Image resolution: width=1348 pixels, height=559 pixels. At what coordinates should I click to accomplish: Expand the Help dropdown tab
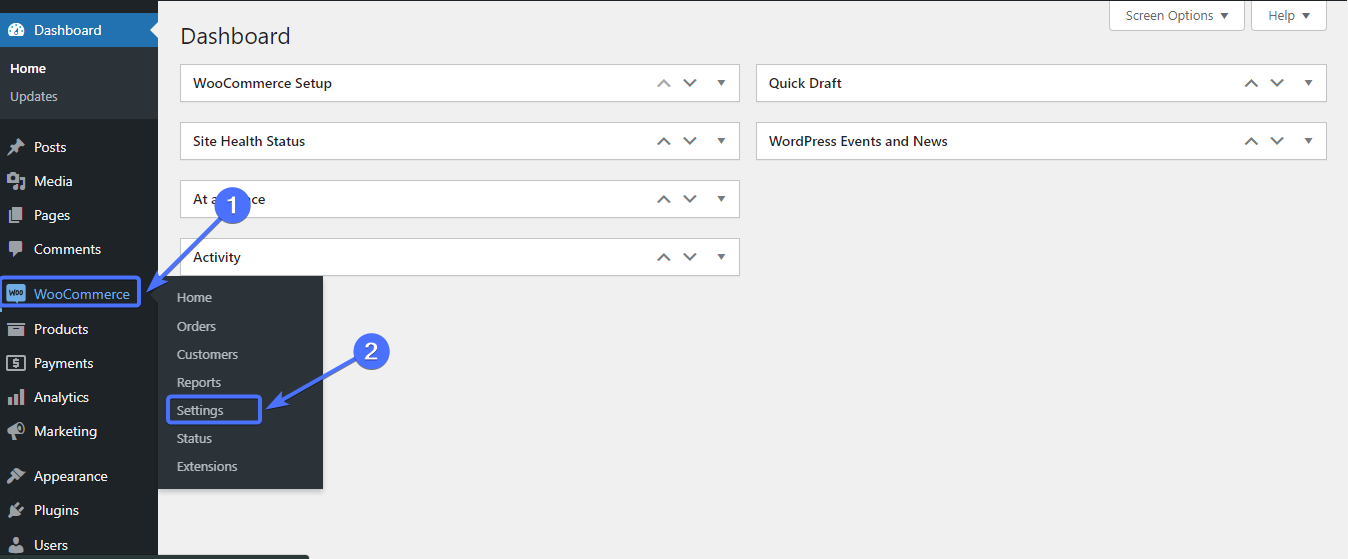pos(1288,16)
